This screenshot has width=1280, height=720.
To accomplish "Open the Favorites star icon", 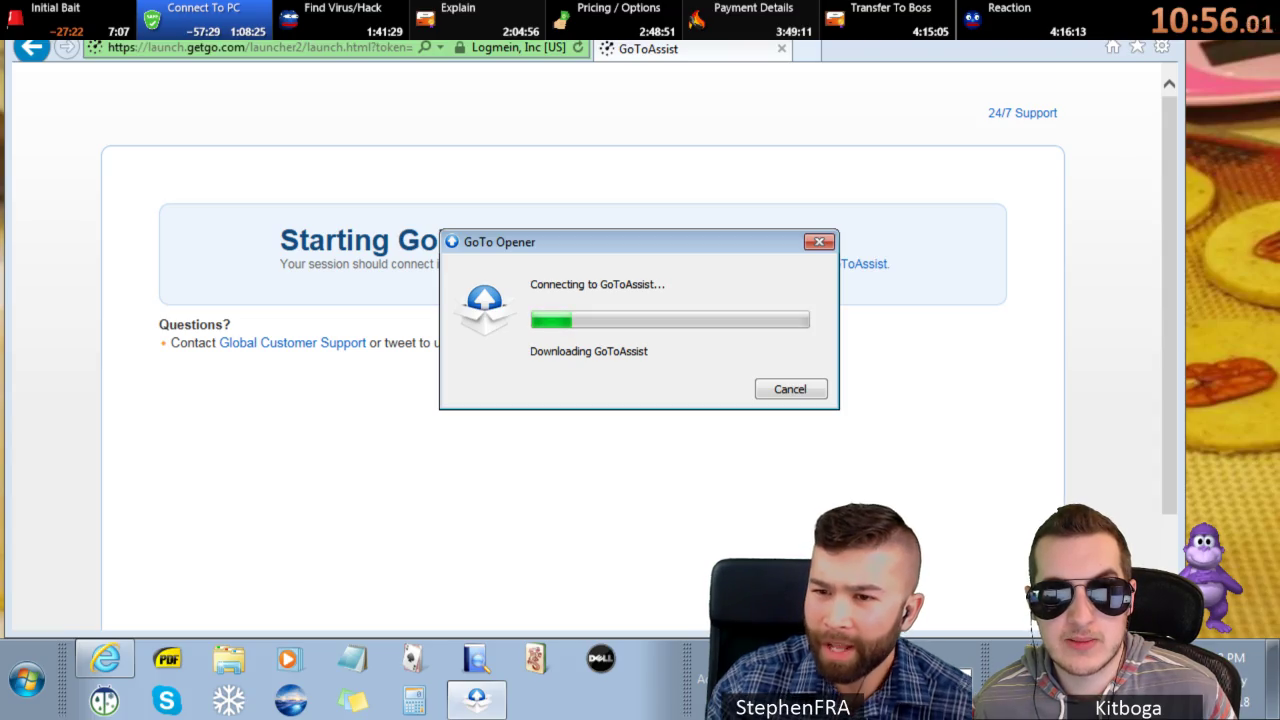I will (1137, 47).
